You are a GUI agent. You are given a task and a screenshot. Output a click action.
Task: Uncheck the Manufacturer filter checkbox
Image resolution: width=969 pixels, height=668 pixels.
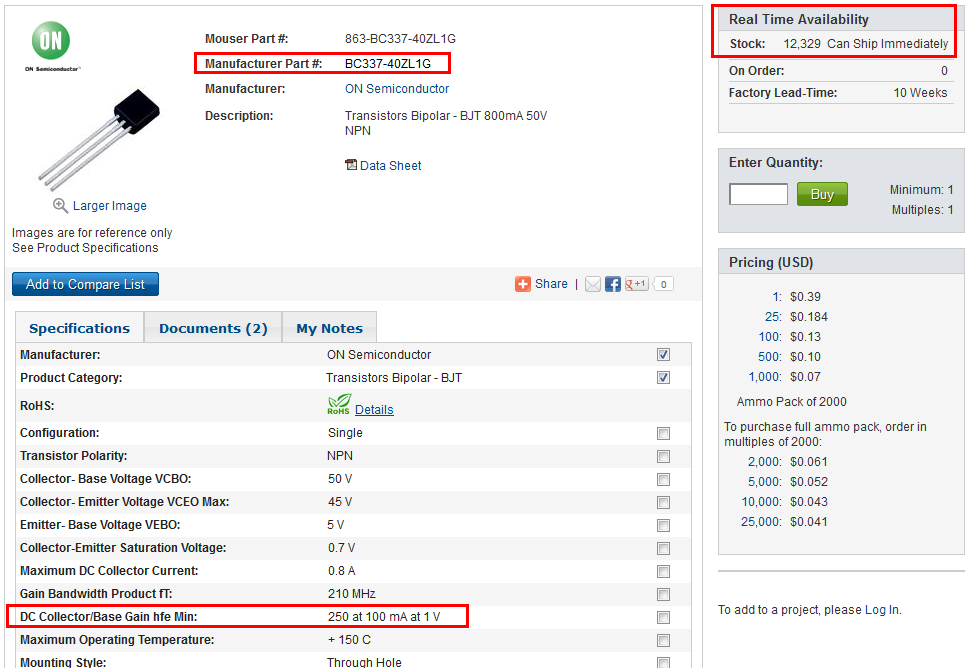[663, 355]
